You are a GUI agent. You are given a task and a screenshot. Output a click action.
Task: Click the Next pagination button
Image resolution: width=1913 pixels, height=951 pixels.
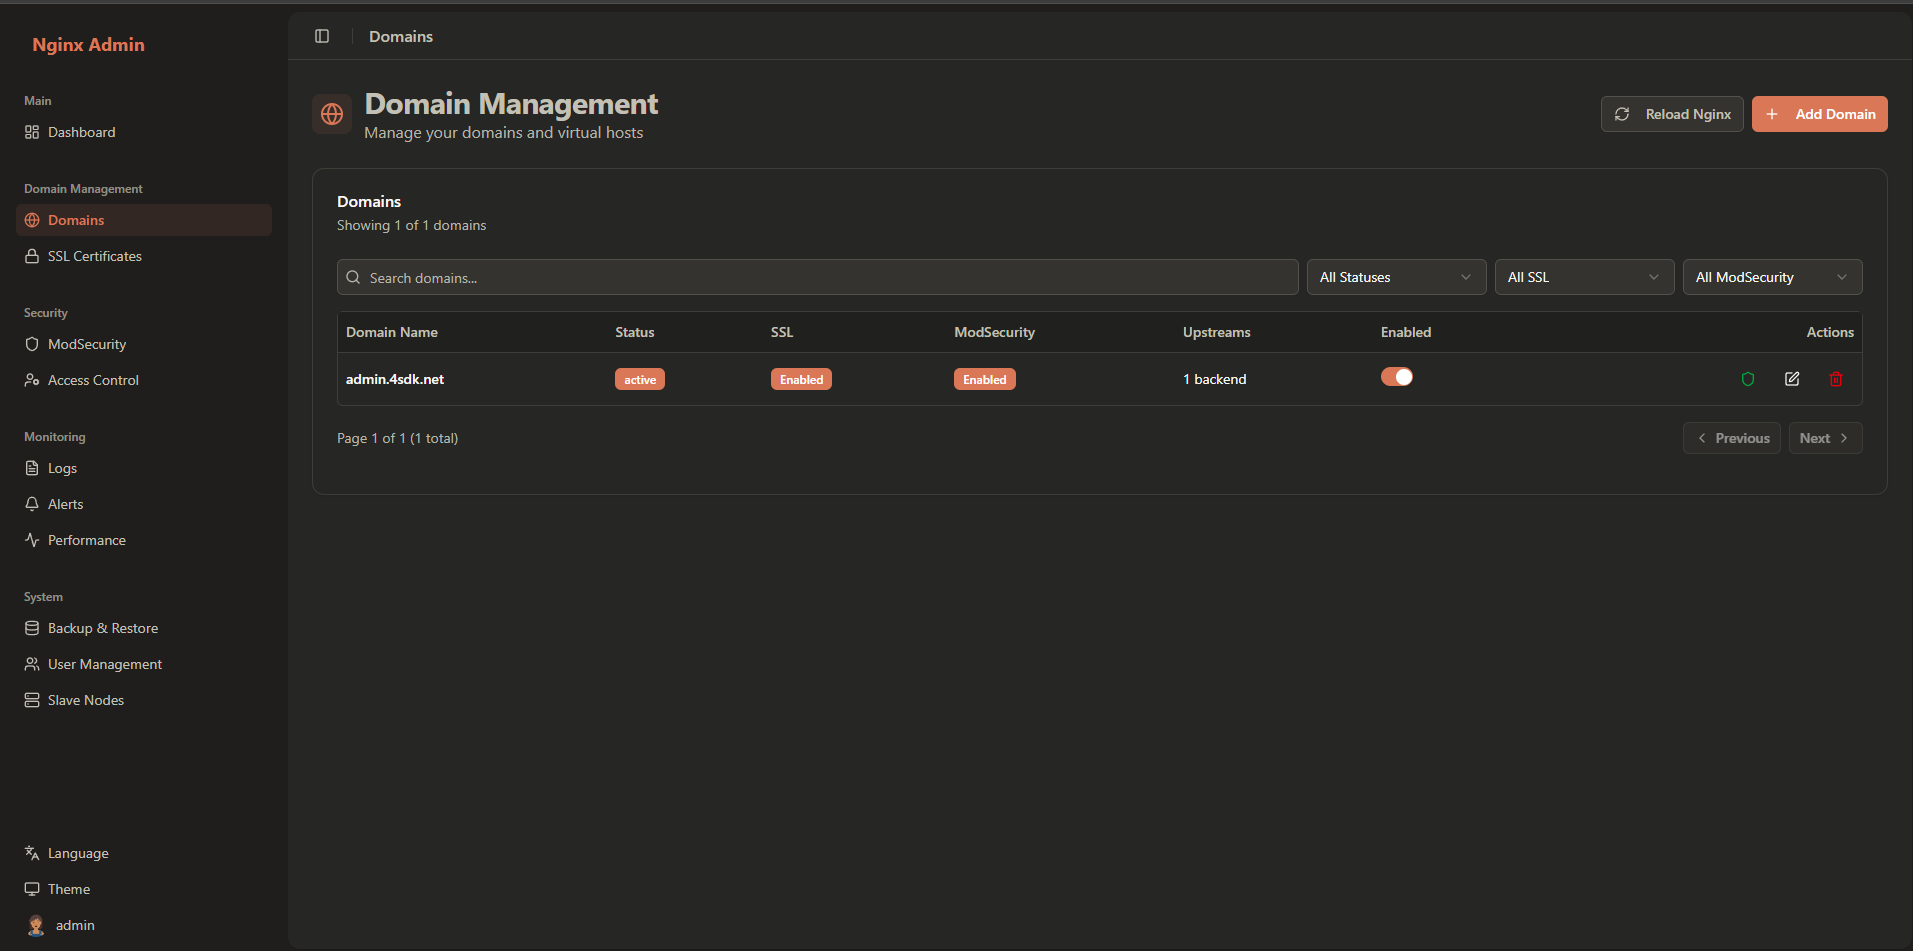pyautogui.click(x=1824, y=438)
